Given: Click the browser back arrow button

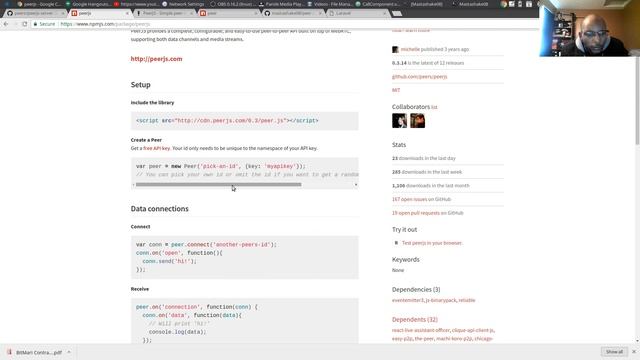Looking at the screenshot, I should [x=6, y=24].
